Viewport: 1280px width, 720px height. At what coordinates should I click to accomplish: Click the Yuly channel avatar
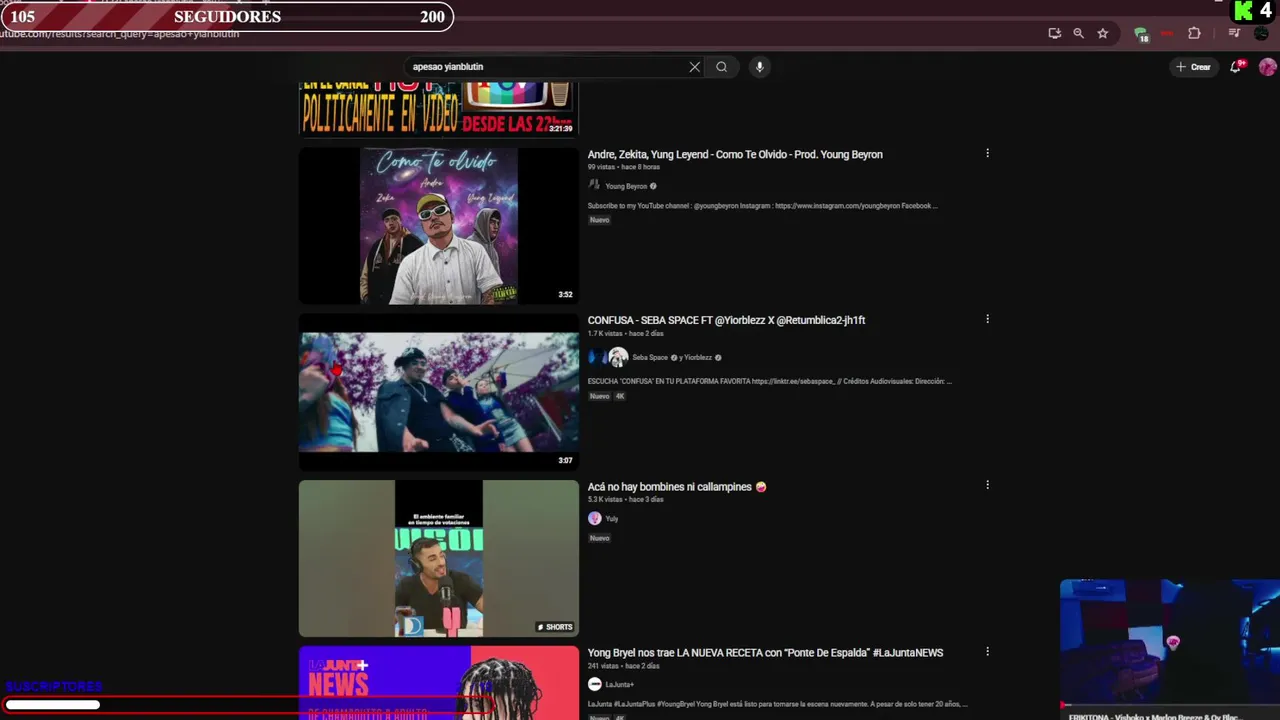coord(594,518)
